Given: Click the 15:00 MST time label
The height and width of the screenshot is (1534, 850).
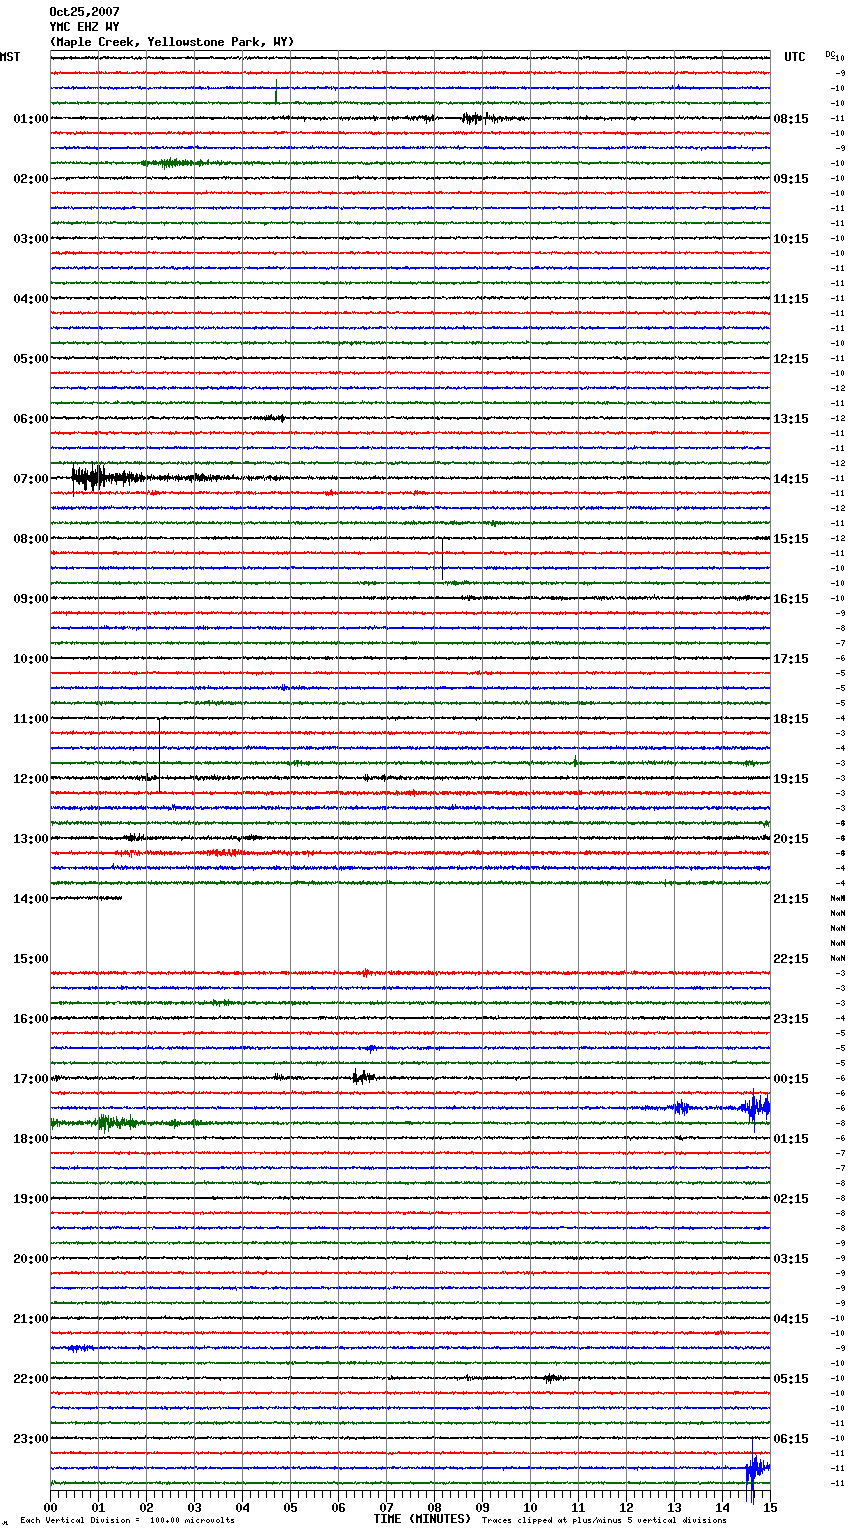Looking at the screenshot, I should [x=31, y=959].
